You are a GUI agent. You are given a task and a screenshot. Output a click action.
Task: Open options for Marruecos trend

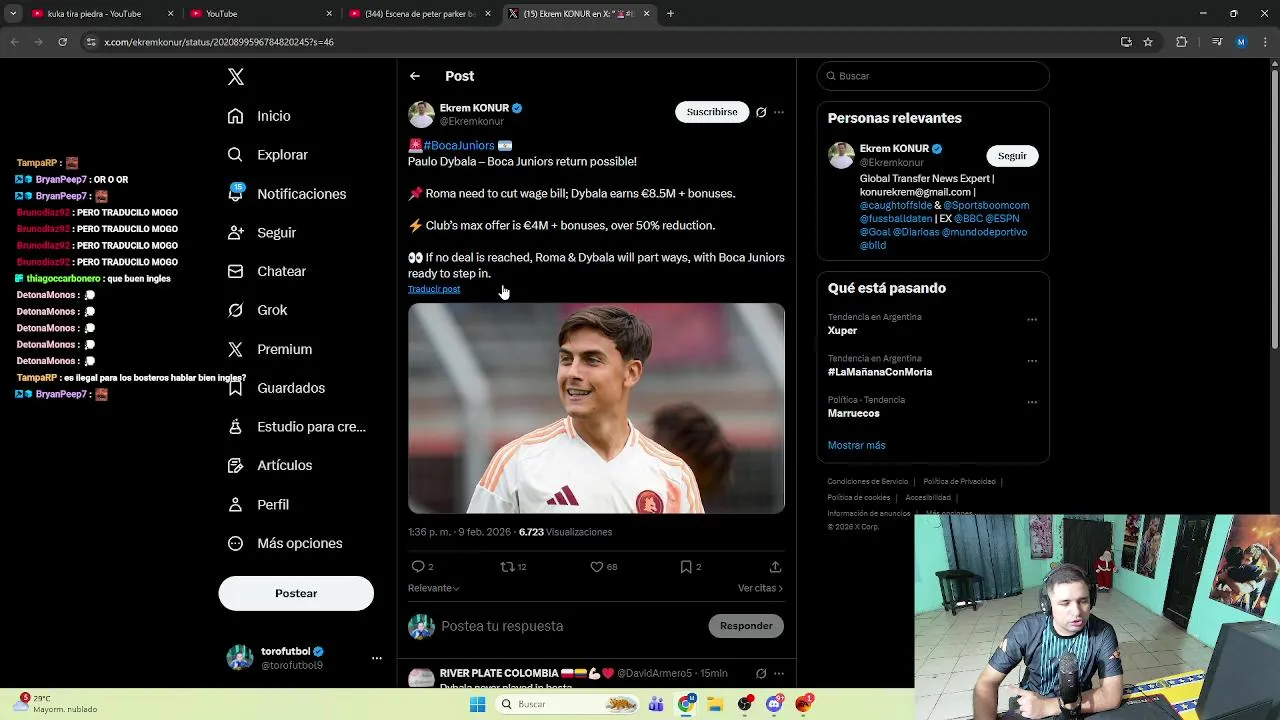pyautogui.click(x=1032, y=403)
